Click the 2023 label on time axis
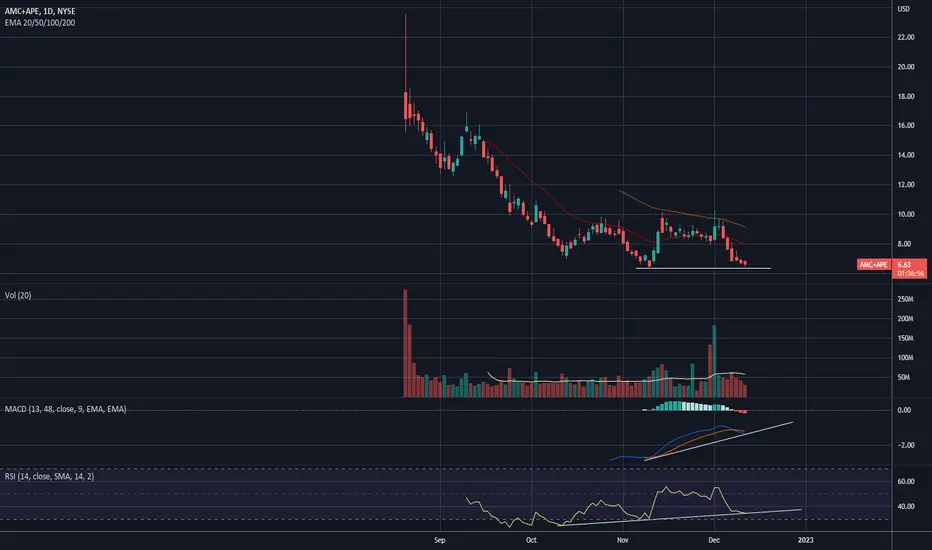The width and height of the screenshot is (932, 550). click(x=805, y=540)
